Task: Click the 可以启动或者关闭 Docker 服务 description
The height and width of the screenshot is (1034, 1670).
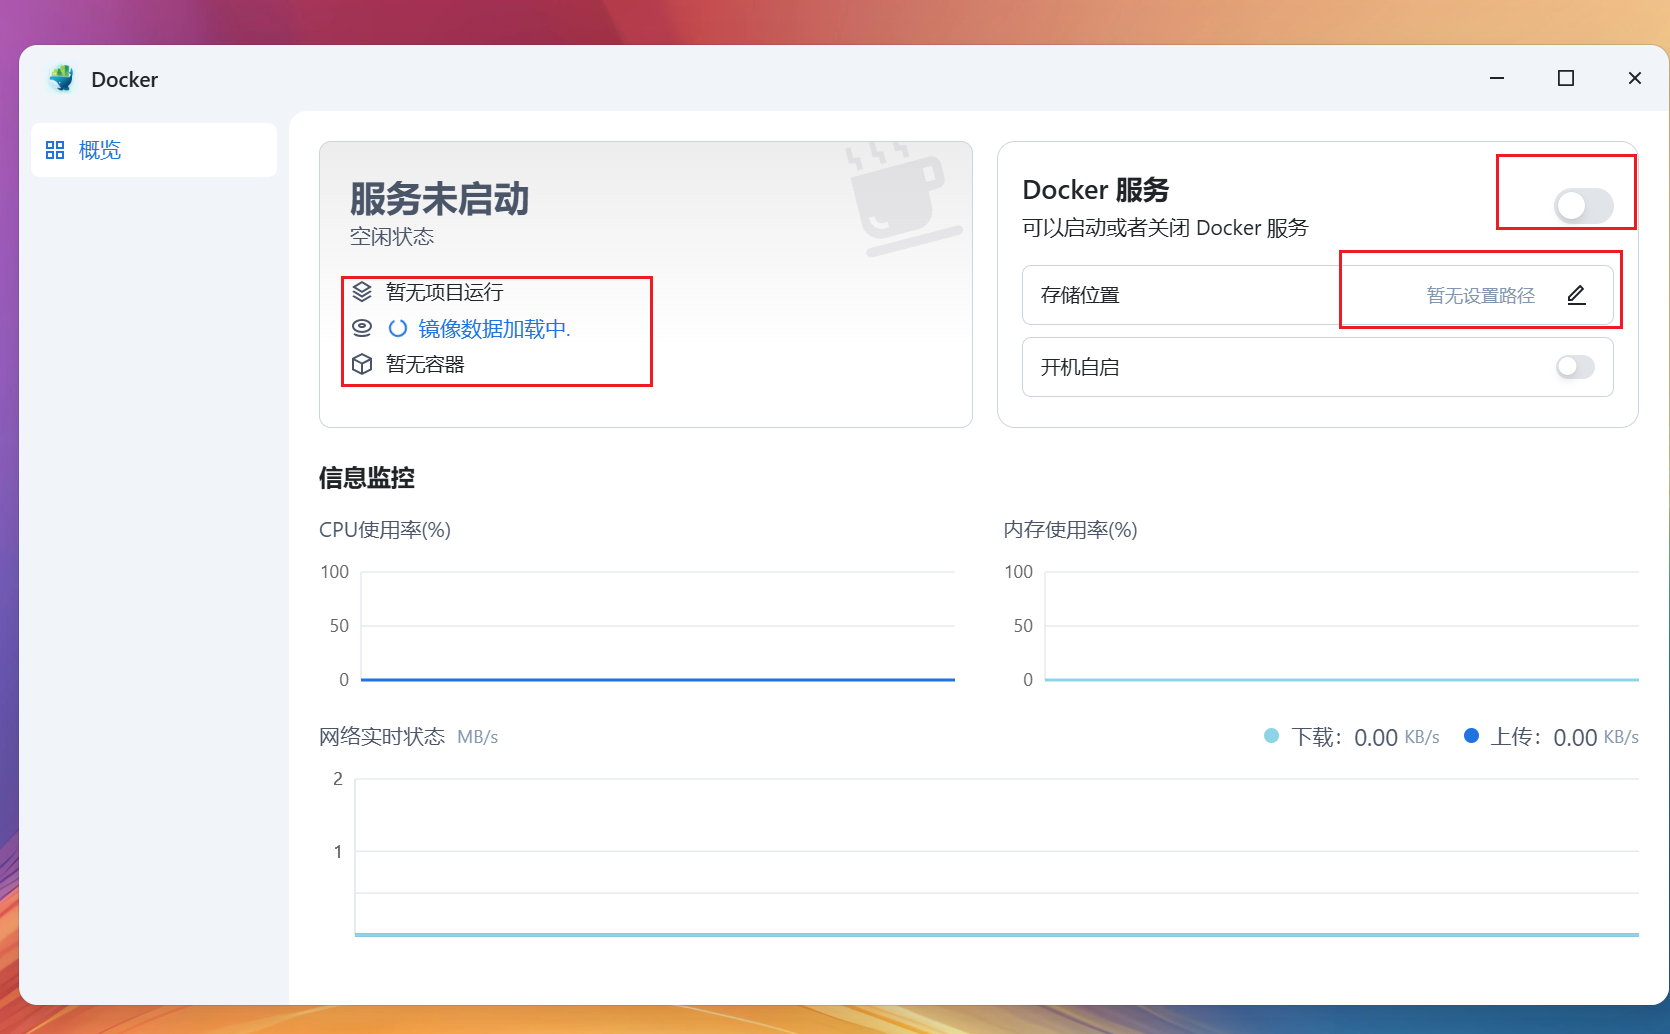Action: click(1165, 228)
